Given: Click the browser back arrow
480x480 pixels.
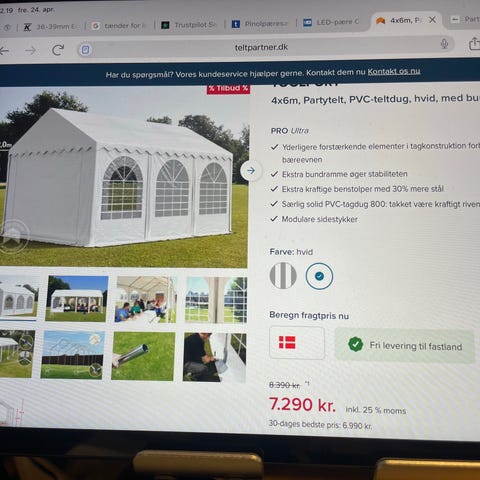Looking at the screenshot, I should [4, 51].
